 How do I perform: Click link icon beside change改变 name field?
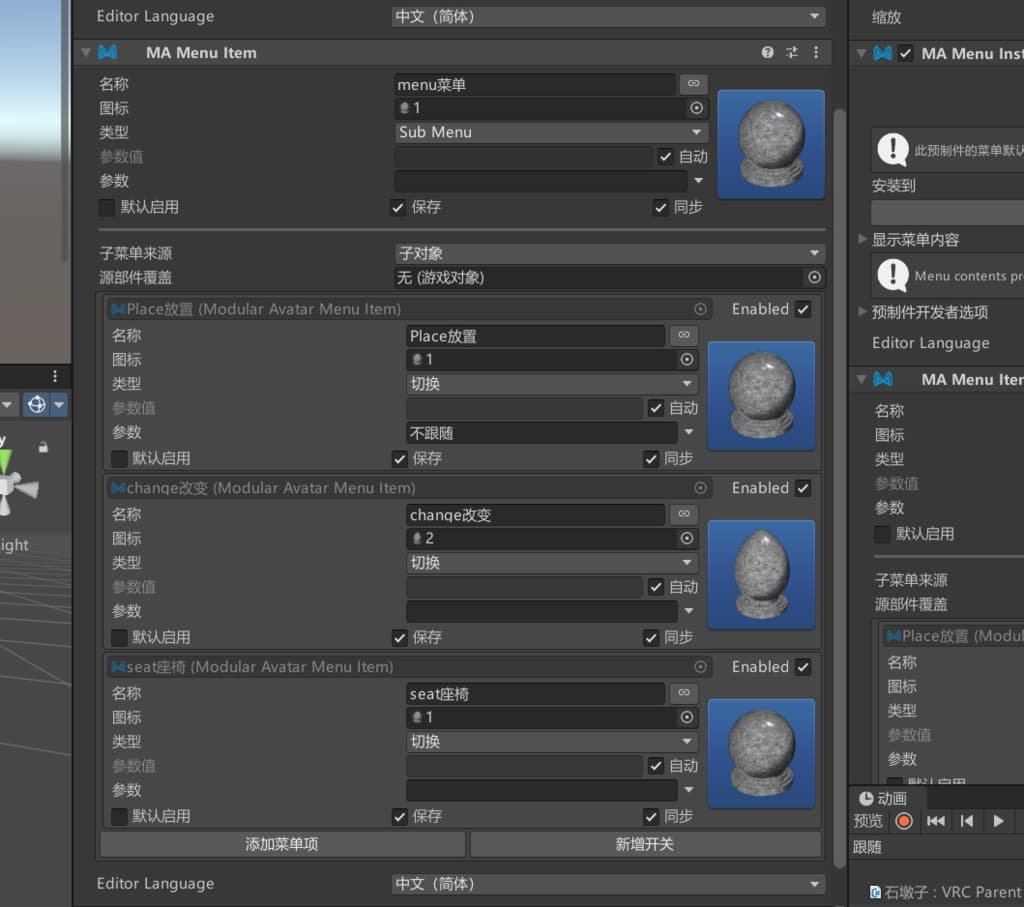[x=684, y=514]
